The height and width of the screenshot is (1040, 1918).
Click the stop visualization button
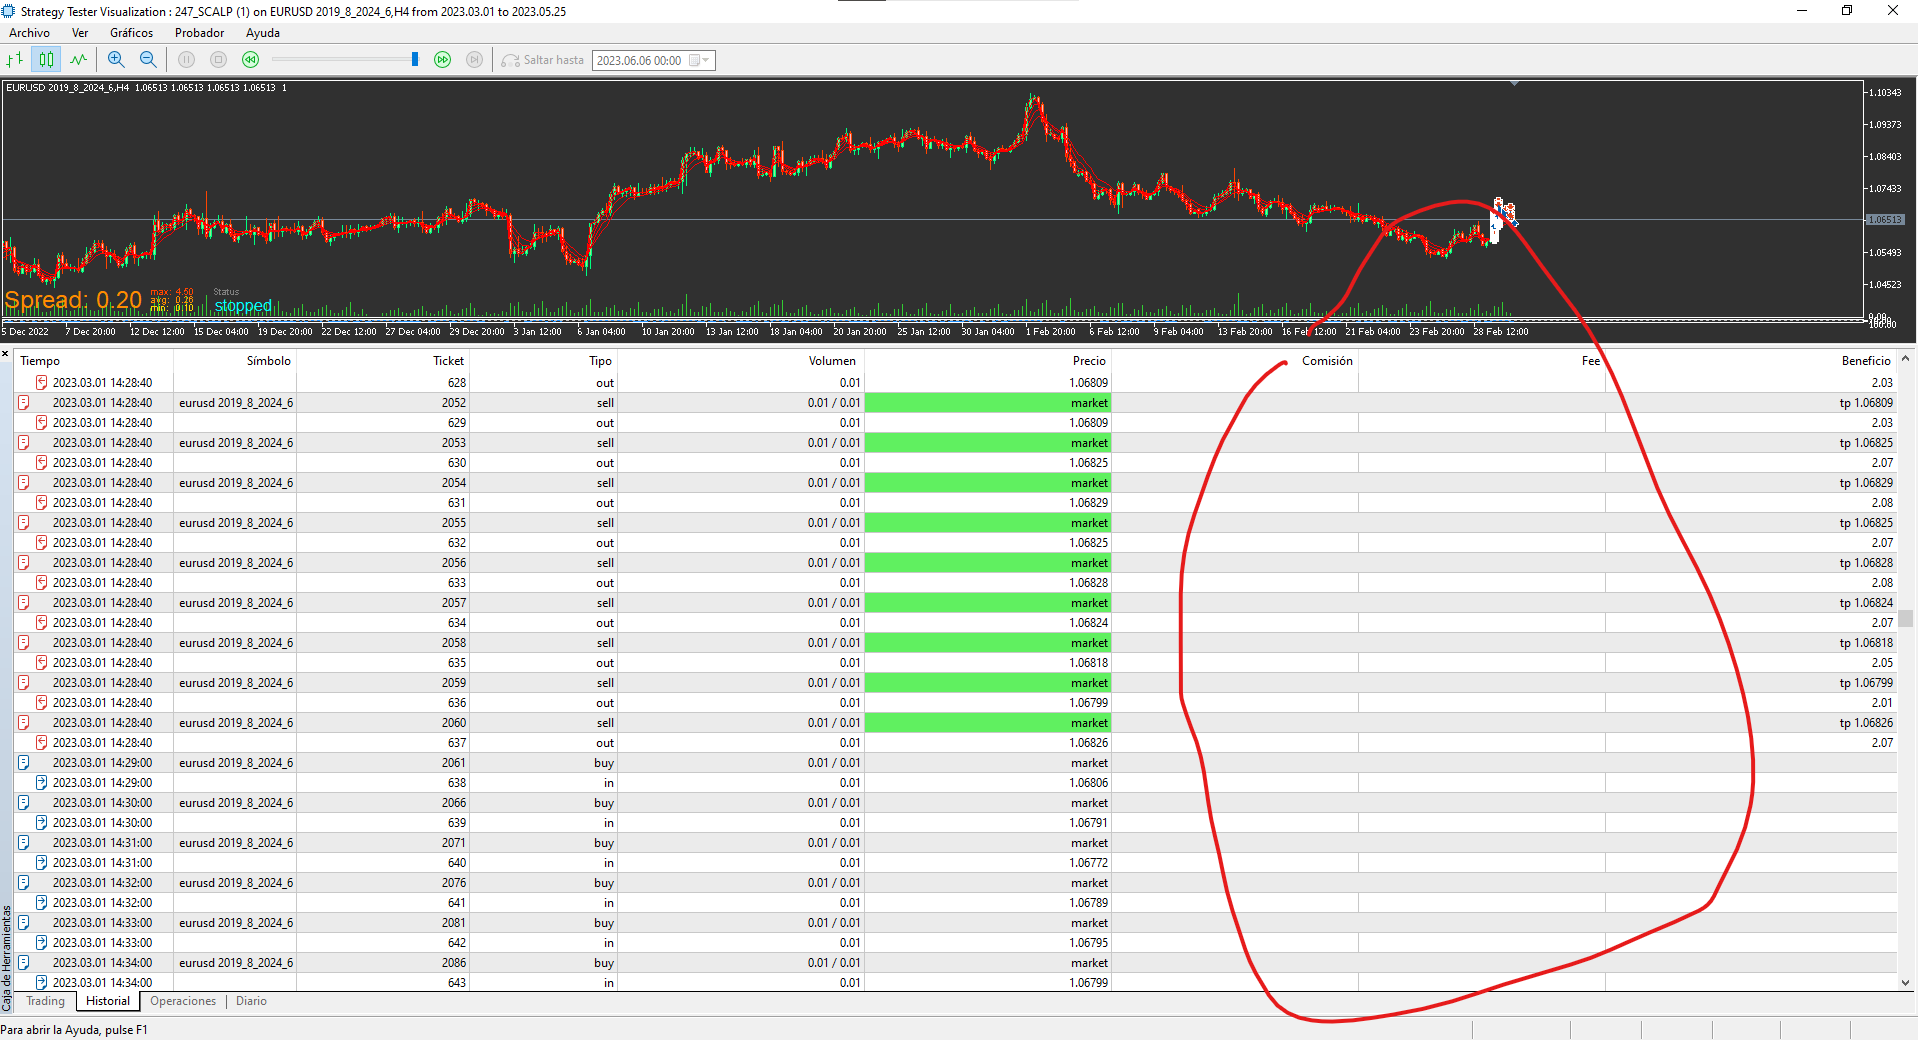(x=218, y=60)
